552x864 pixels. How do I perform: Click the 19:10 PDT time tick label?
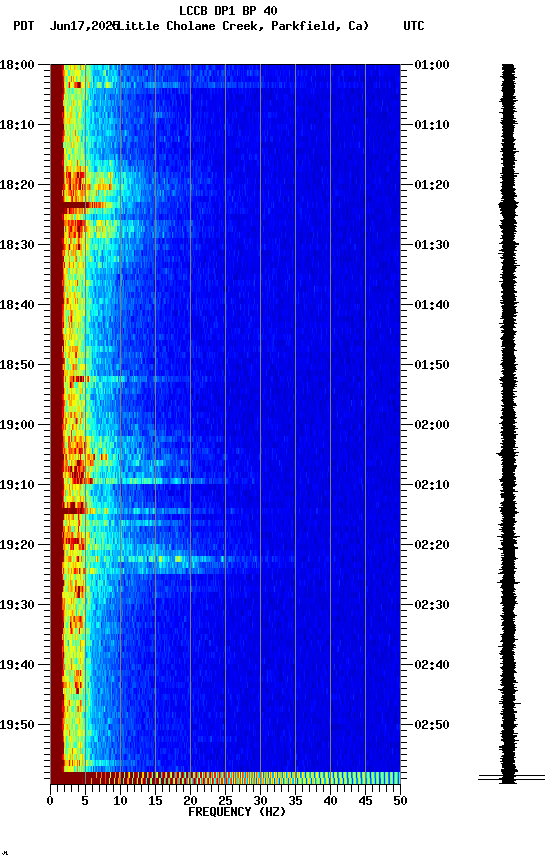[17, 485]
